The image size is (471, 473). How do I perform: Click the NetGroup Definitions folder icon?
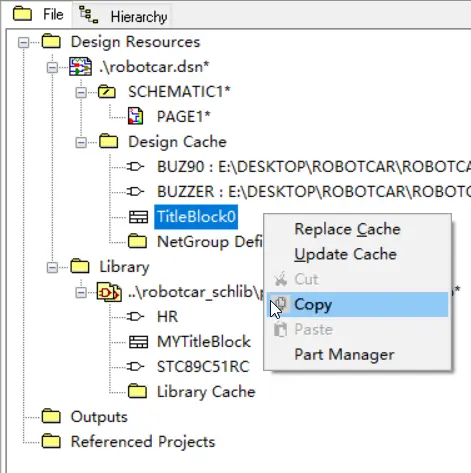tap(137, 241)
